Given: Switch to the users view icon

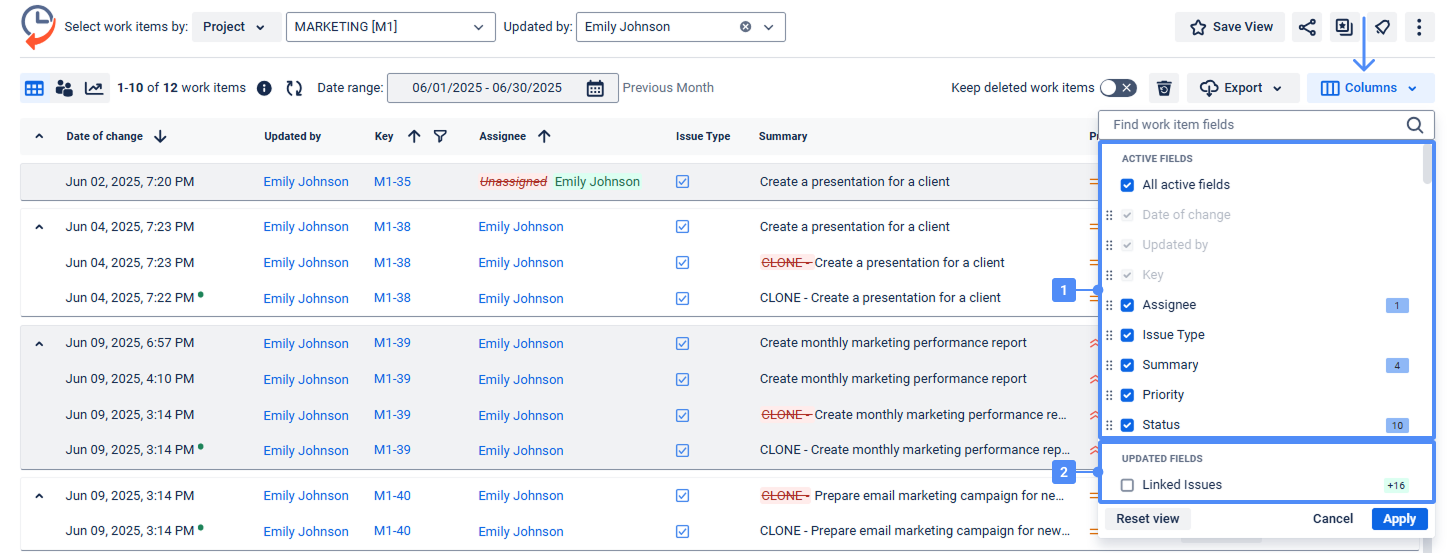Looking at the screenshot, I should pos(64,88).
